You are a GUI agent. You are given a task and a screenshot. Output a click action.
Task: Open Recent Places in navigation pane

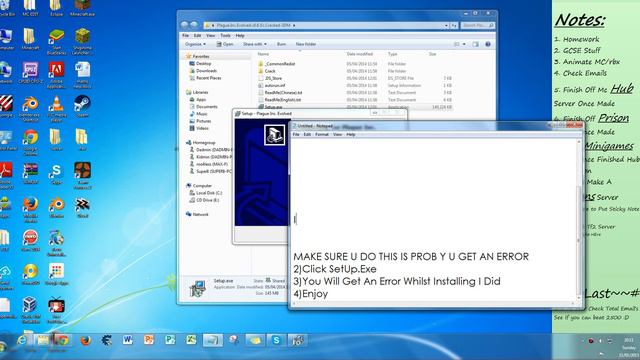(206, 78)
